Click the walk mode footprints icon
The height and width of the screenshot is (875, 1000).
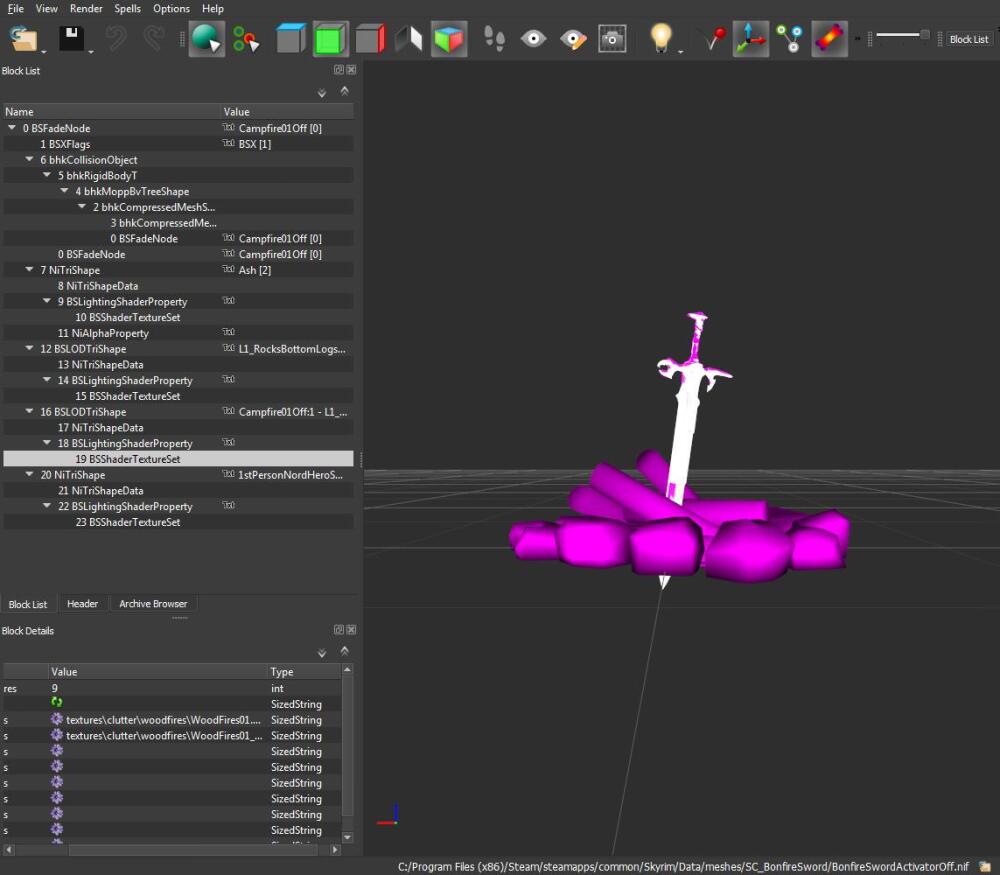[494, 39]
